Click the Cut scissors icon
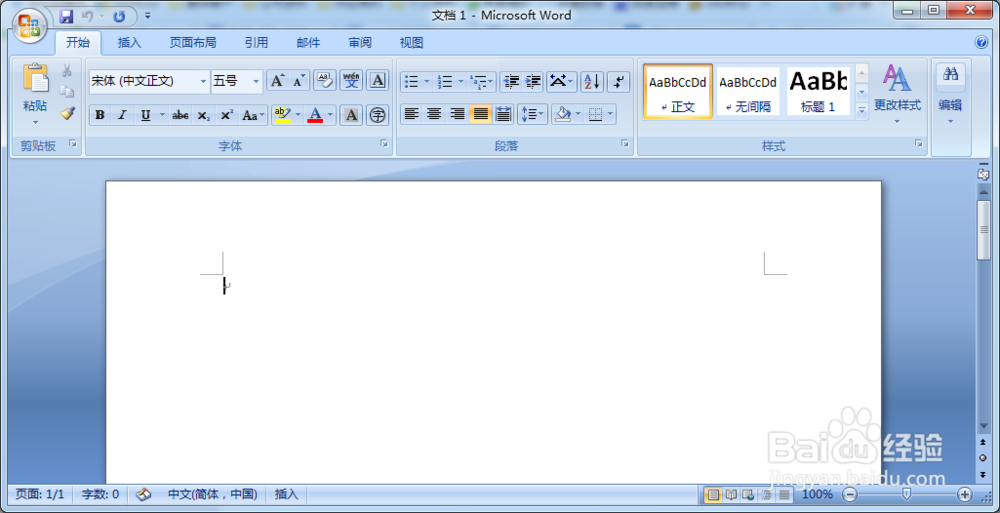 66,70
